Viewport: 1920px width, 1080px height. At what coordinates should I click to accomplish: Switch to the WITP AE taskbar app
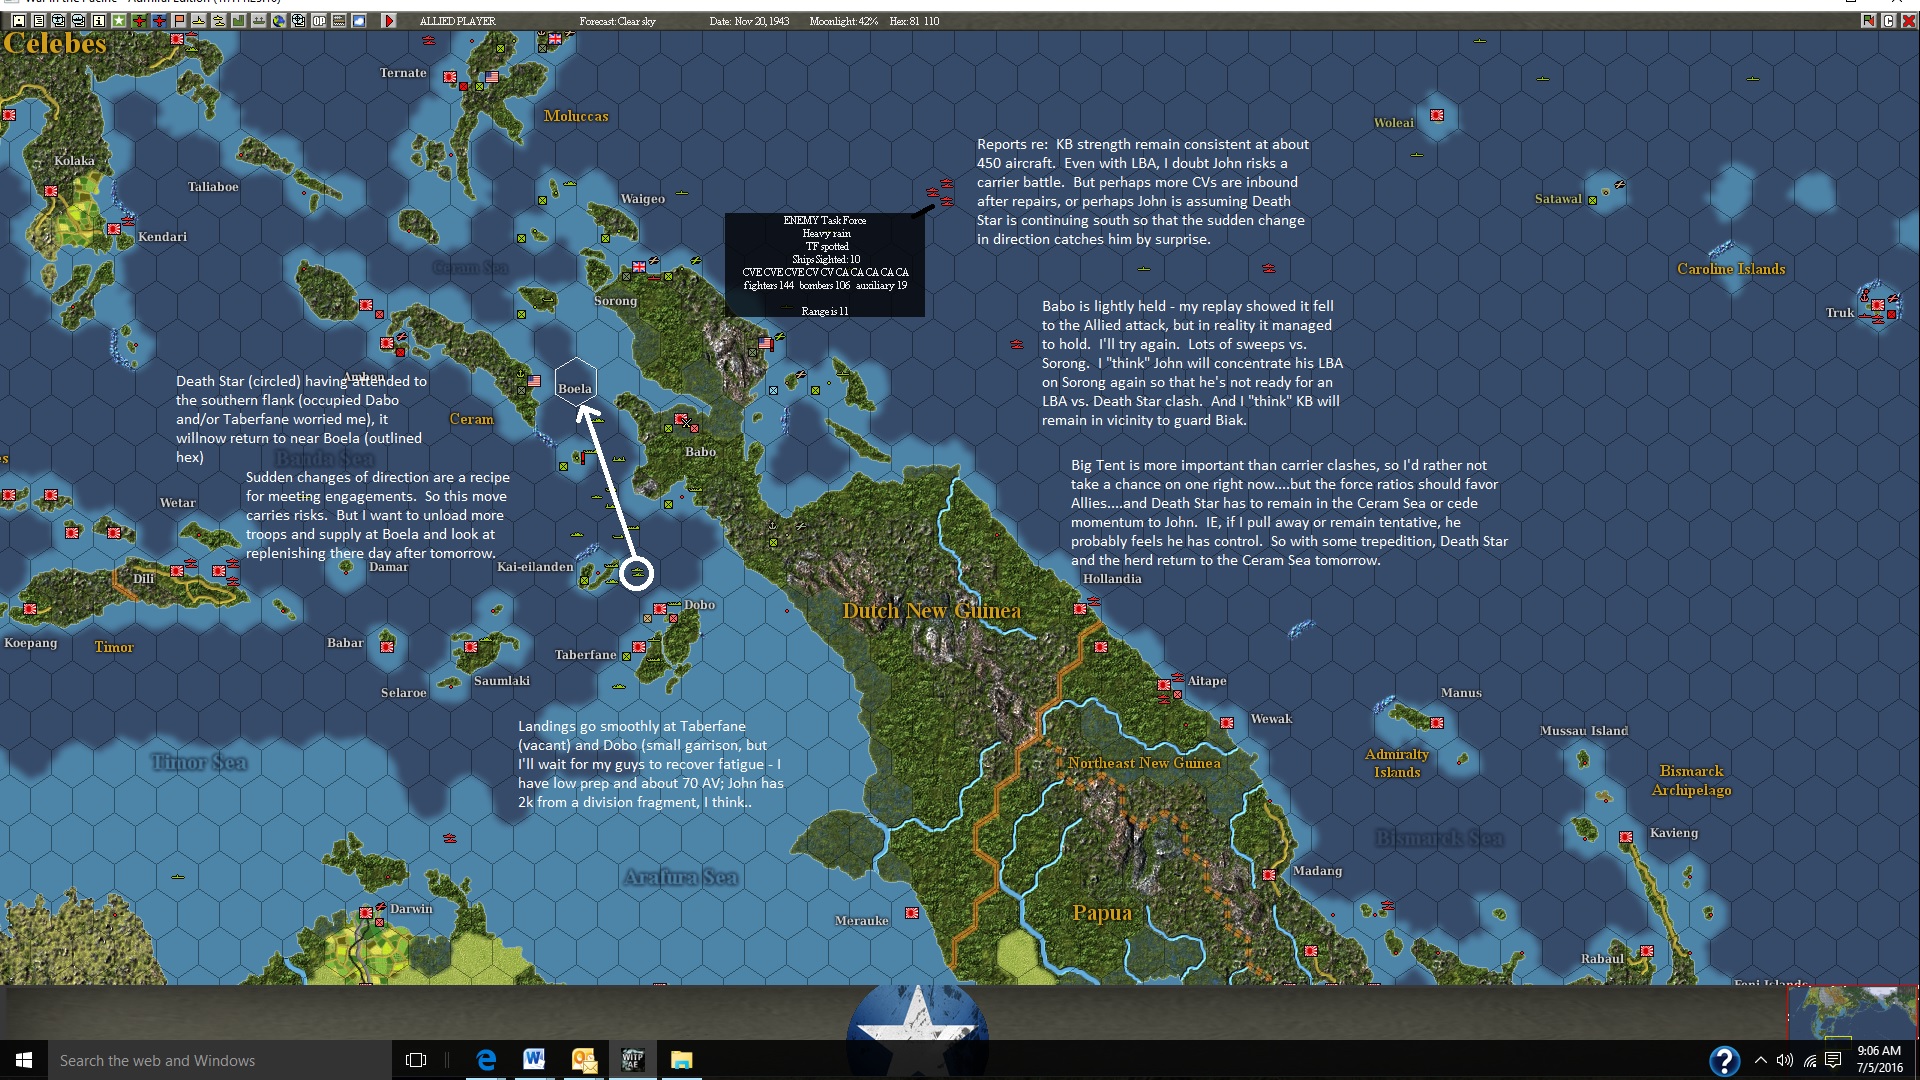click(x=632, y=1060)
